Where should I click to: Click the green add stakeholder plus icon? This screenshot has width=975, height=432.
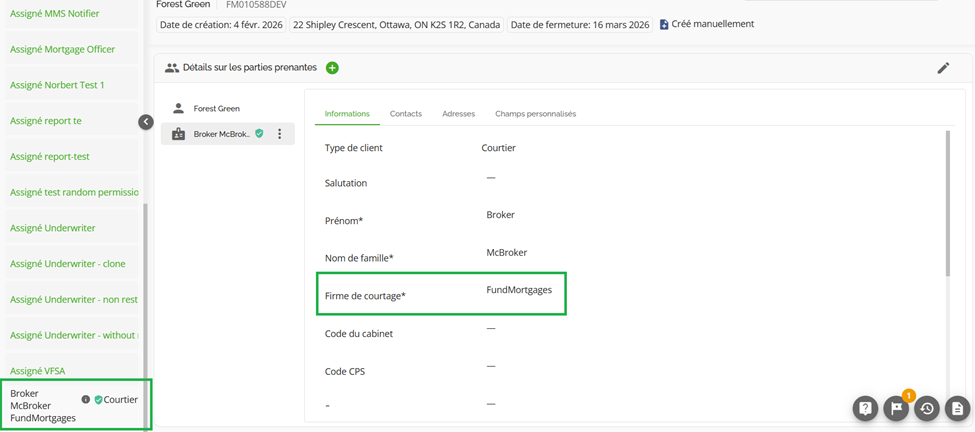tap(332, 68)
